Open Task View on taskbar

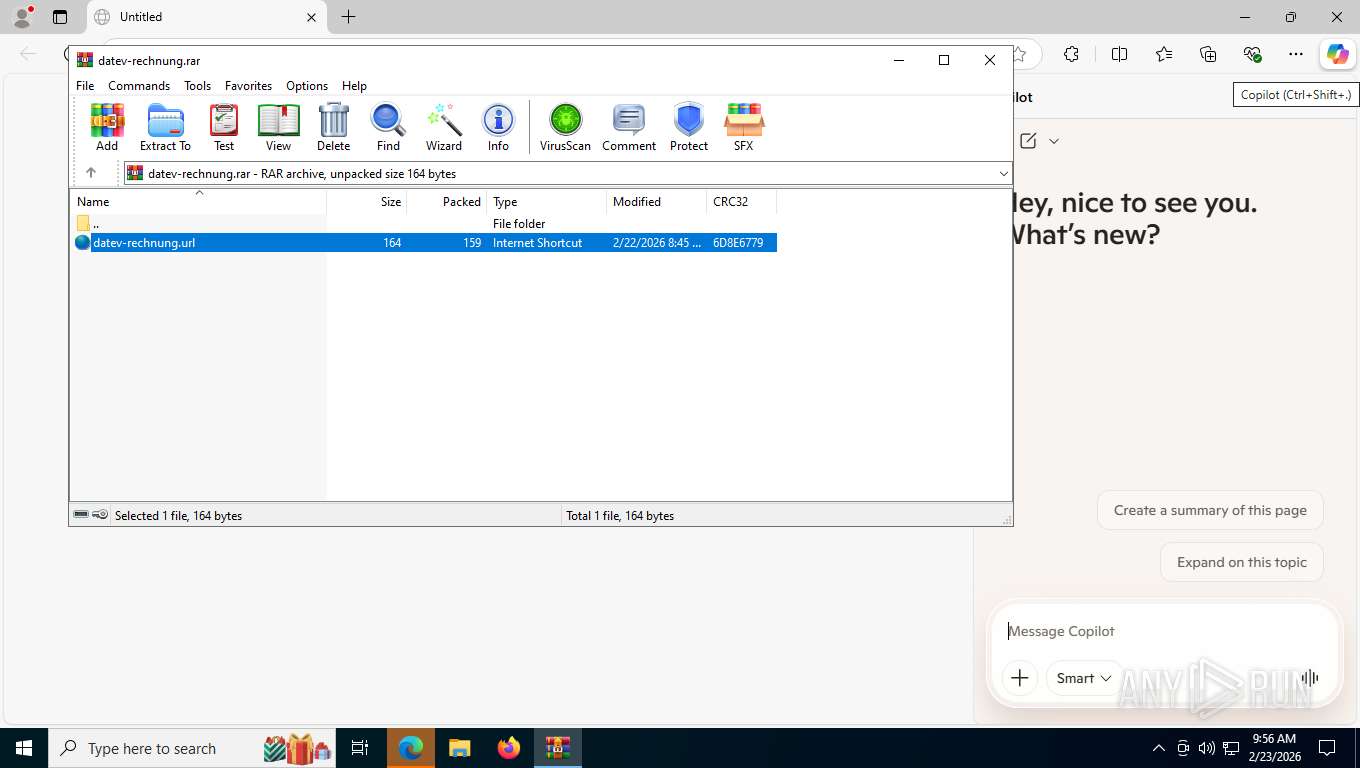[x=360, y=748]
